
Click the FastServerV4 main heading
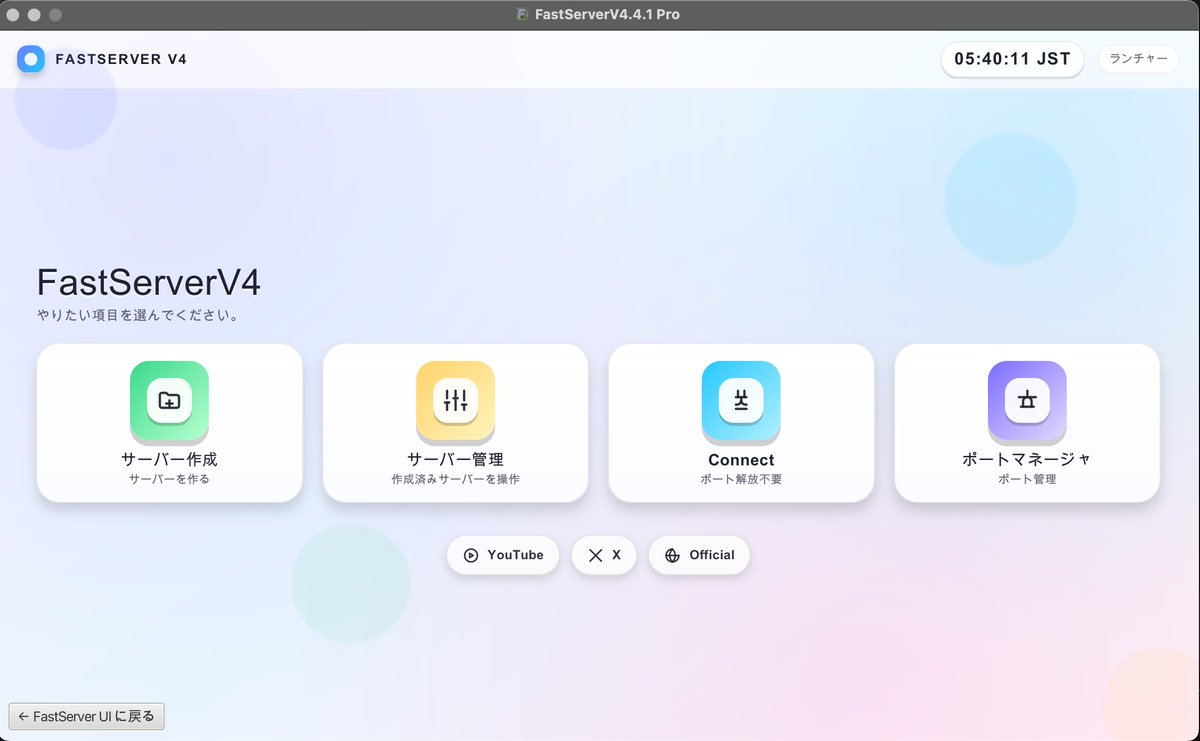coord(149,283)
